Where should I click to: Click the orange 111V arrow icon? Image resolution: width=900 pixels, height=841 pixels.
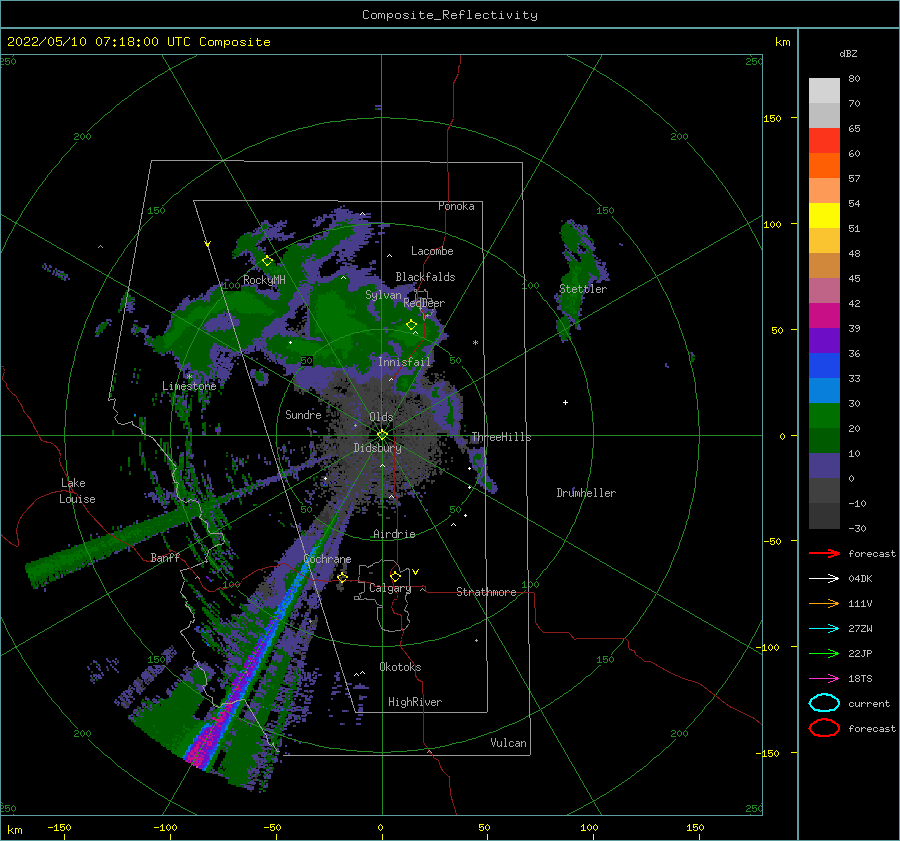824,603
